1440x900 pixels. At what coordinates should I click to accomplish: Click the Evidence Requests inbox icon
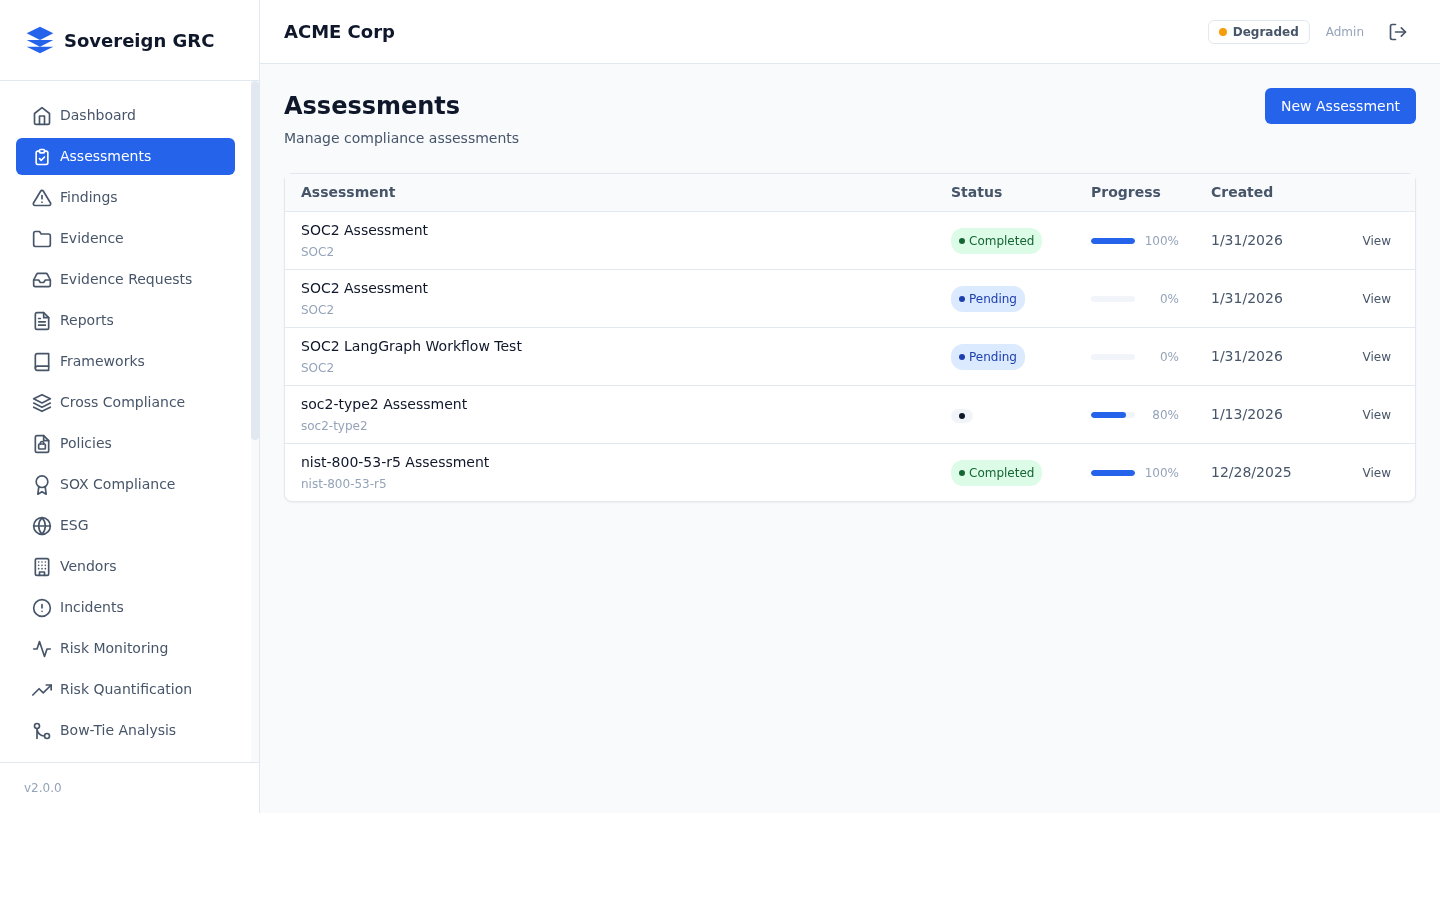coord(42,280)
